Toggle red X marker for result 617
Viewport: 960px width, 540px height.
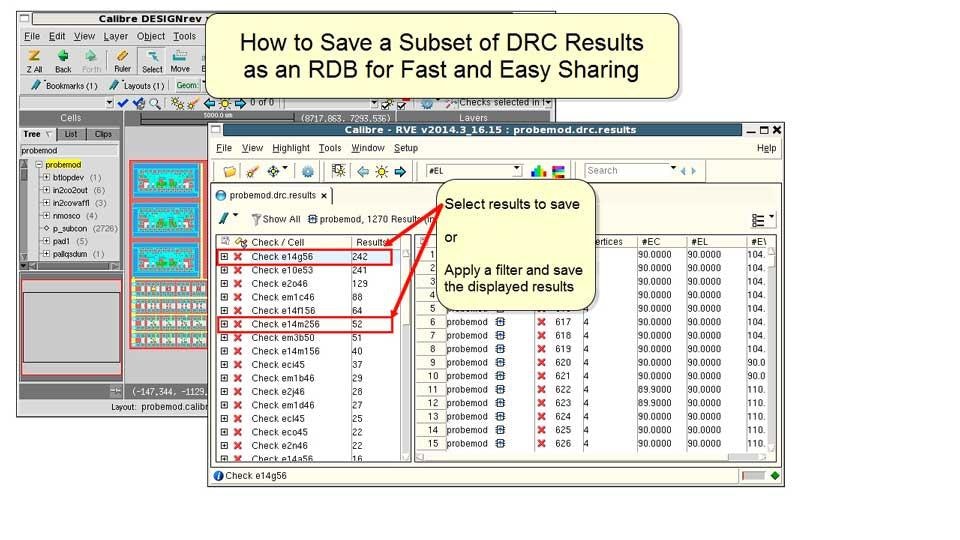tap(541, 322)
